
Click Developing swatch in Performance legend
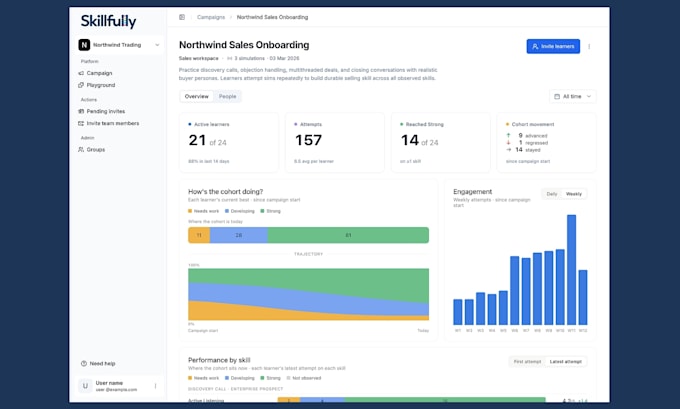227,378
